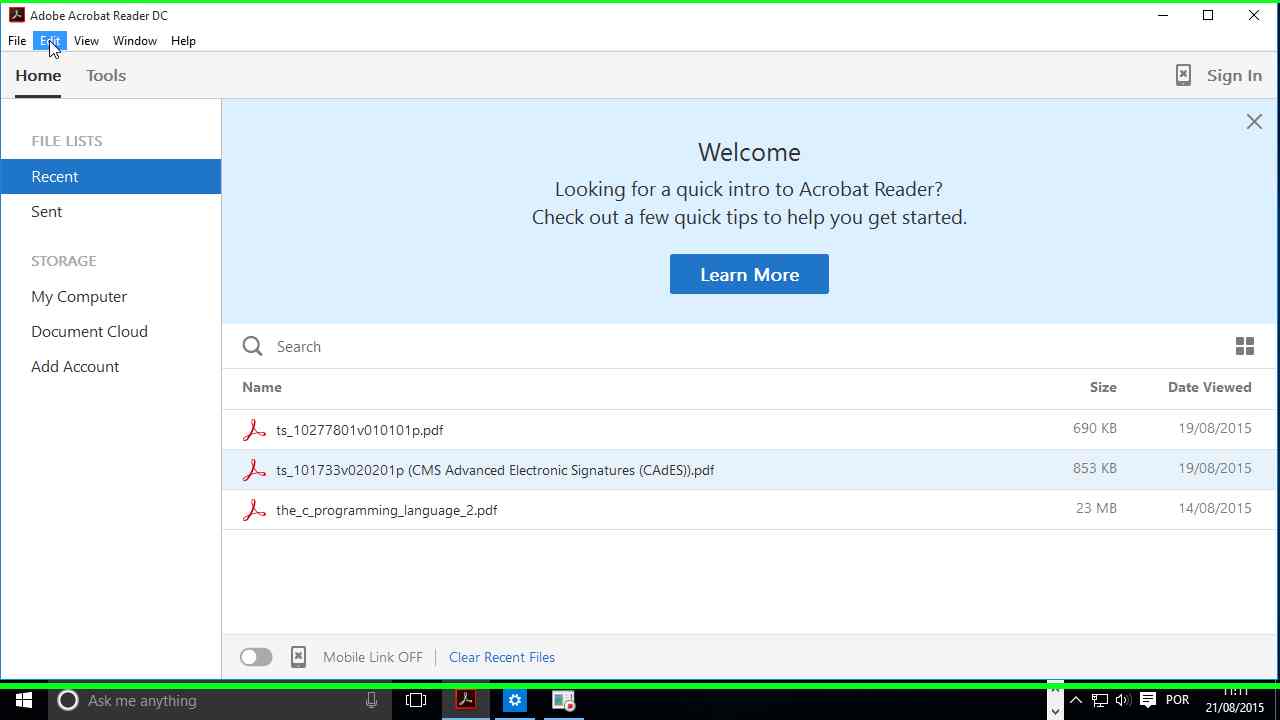Close the Welcome banner
The image size is (1280, 720).
pos(1254,122)
